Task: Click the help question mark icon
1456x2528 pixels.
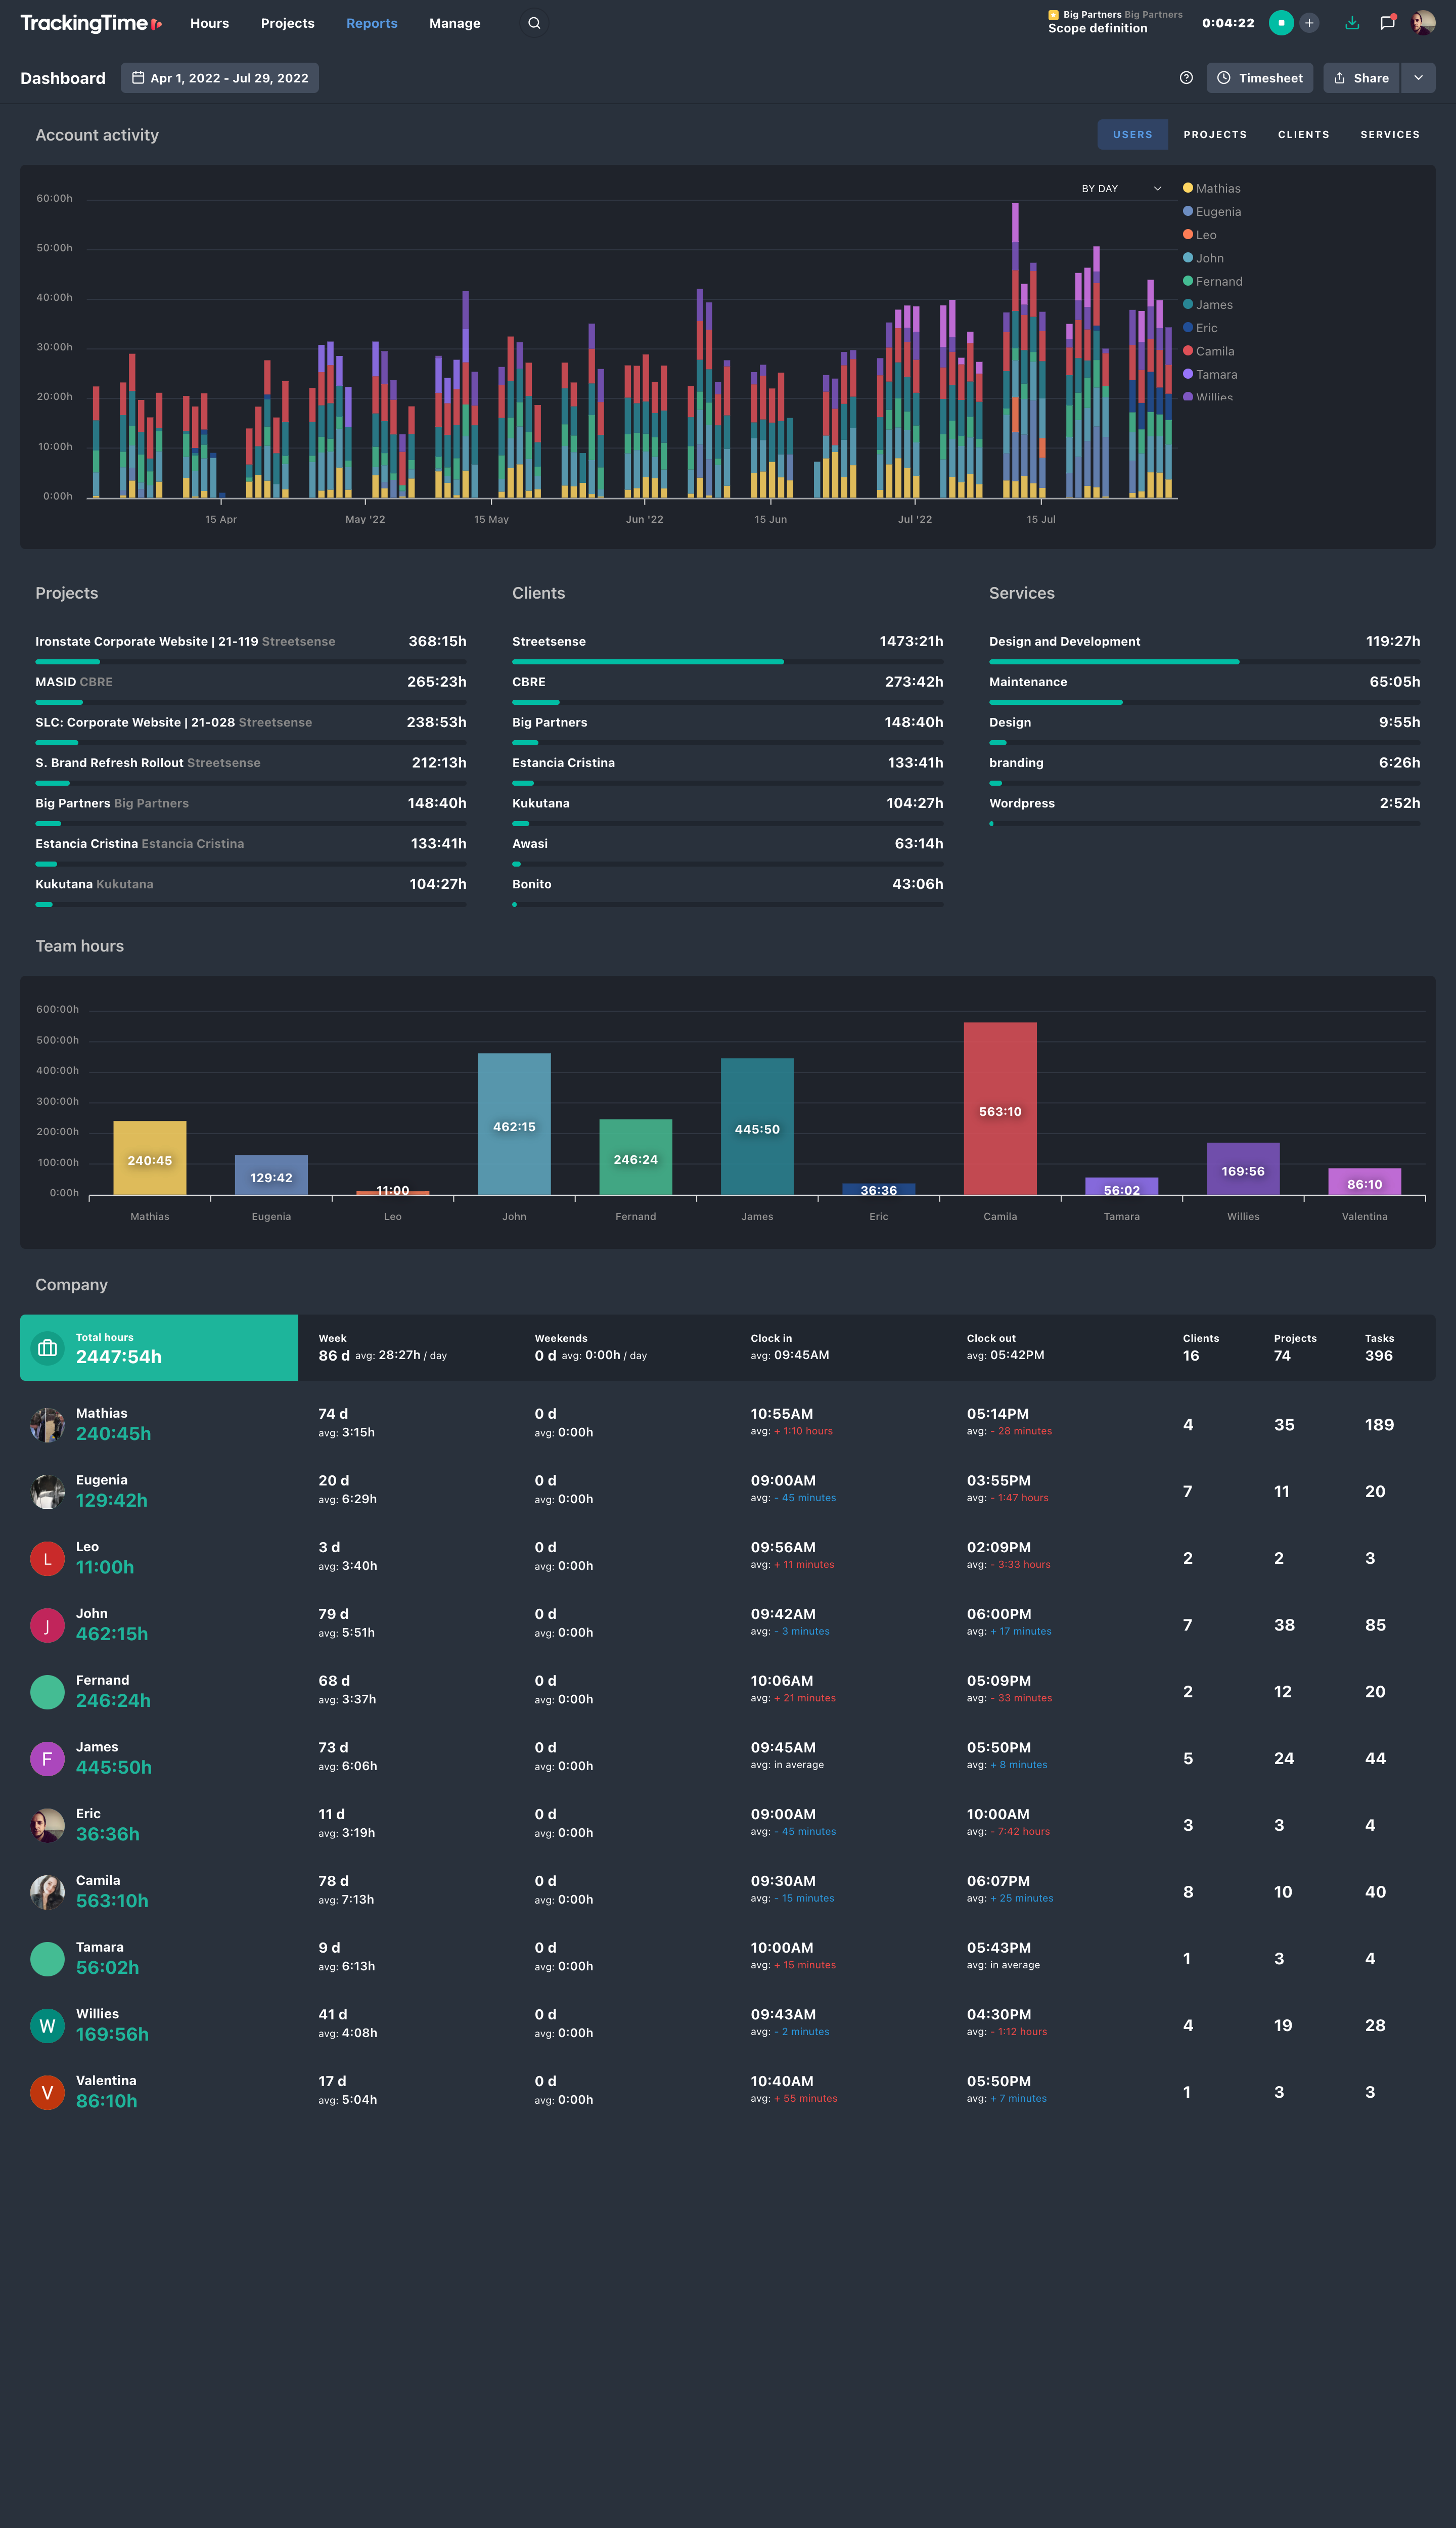Action: pyautogui.click(x=1186, y=78)
